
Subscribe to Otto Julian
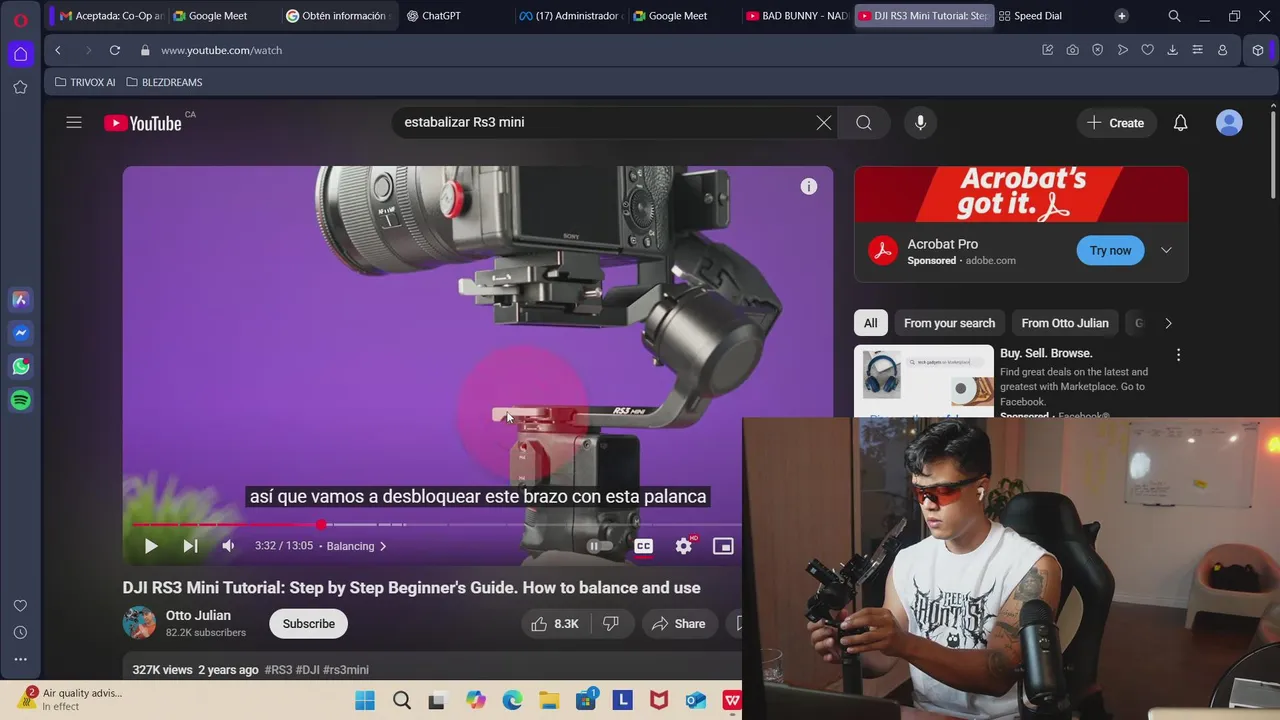tap(308, 624)
